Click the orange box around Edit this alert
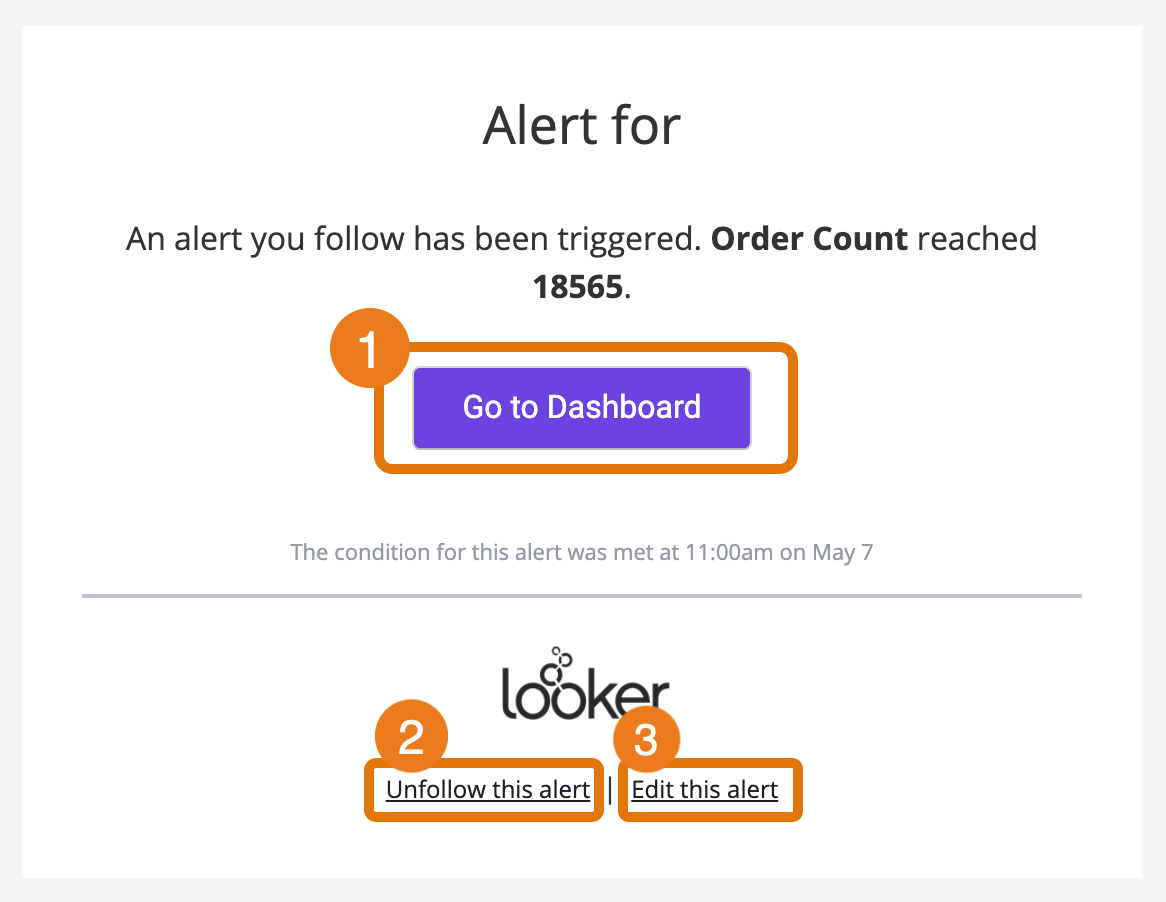 coord(709,818)
